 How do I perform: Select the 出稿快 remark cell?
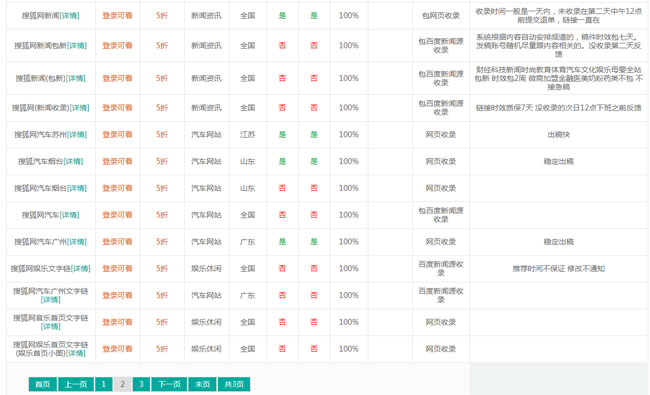(558, 135)
